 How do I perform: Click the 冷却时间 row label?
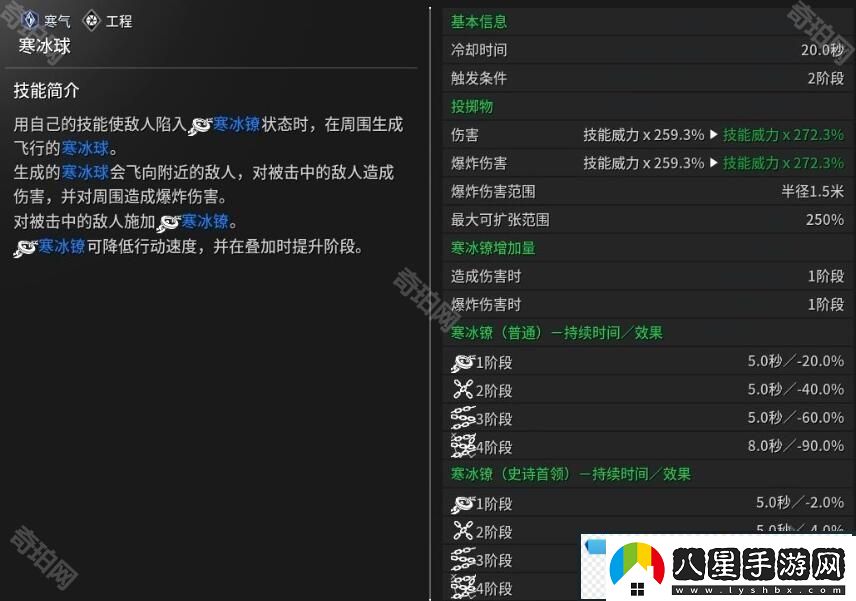479,50
